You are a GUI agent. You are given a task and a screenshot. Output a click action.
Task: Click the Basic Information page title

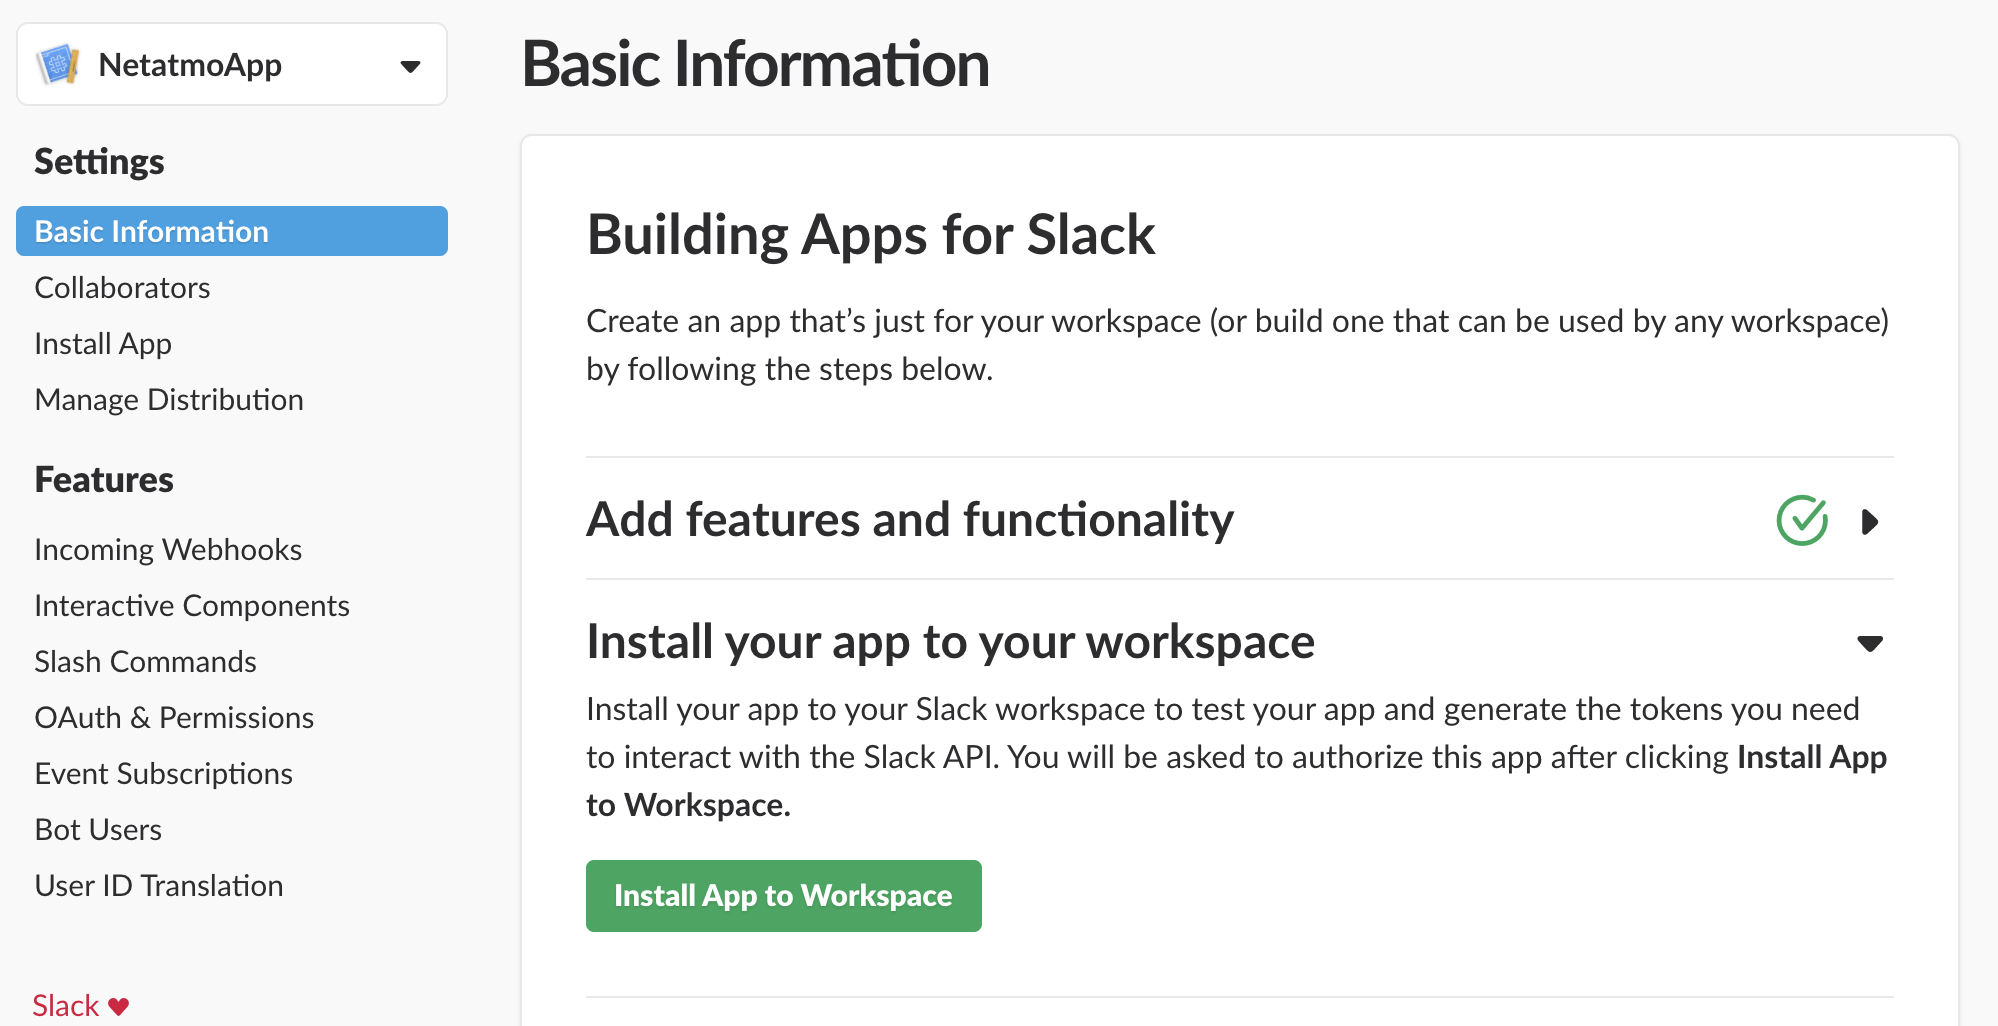tap(755, 64)
